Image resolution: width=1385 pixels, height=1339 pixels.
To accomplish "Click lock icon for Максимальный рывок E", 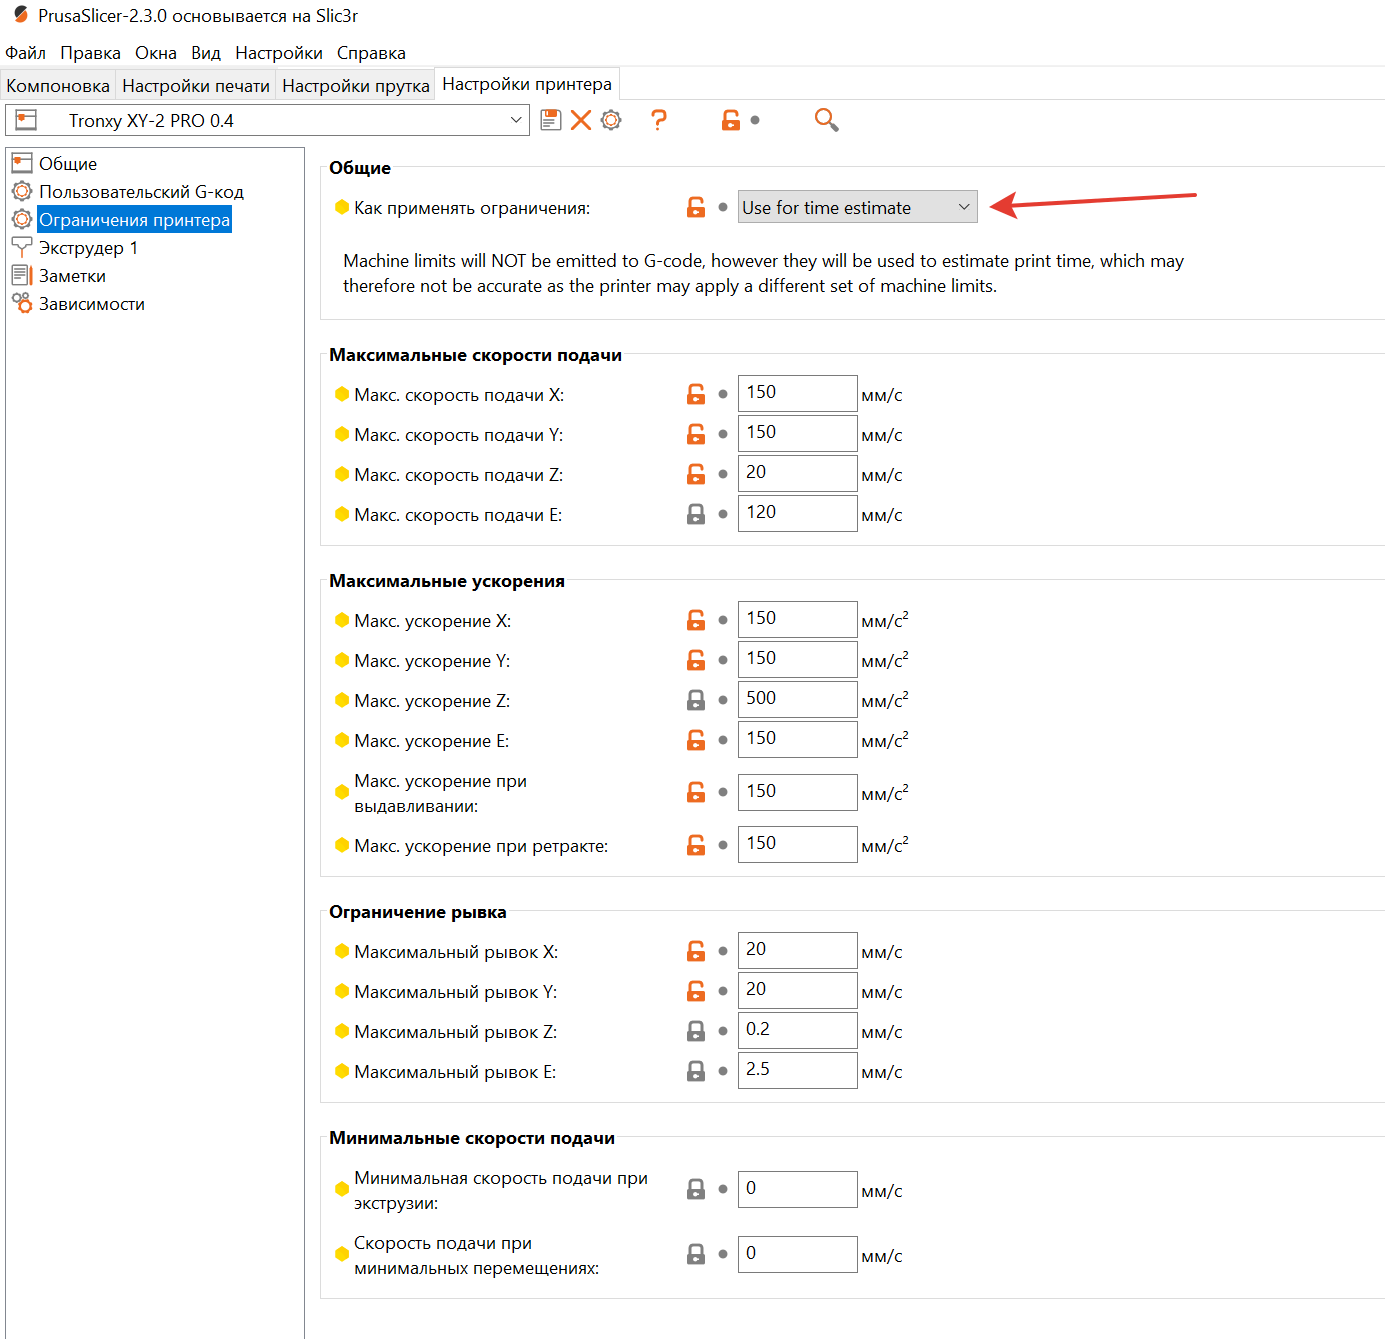I will (x=696, y=1071).
